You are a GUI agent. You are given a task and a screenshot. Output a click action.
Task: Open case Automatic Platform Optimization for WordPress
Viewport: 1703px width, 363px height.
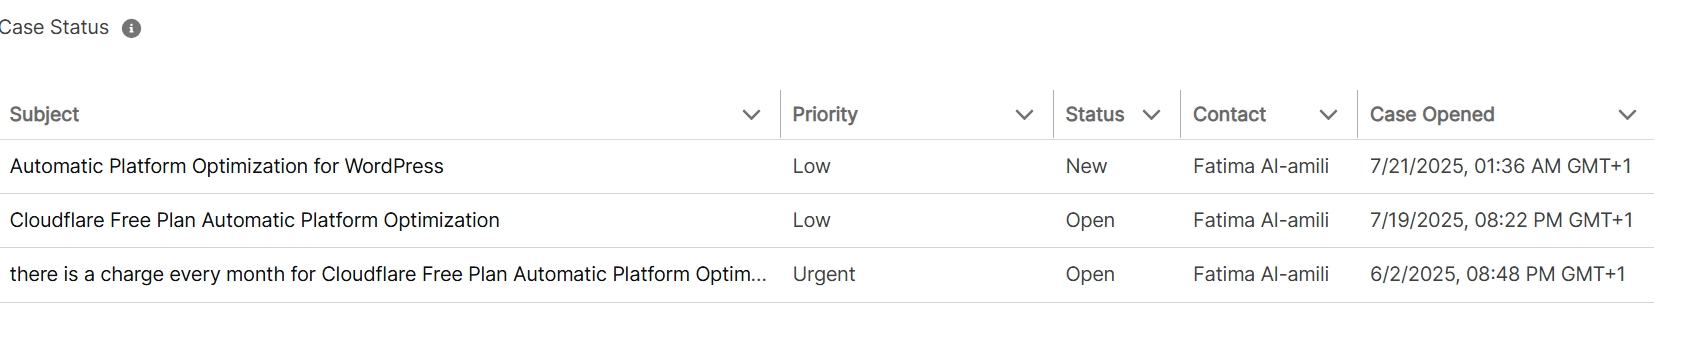pos(227,167)
